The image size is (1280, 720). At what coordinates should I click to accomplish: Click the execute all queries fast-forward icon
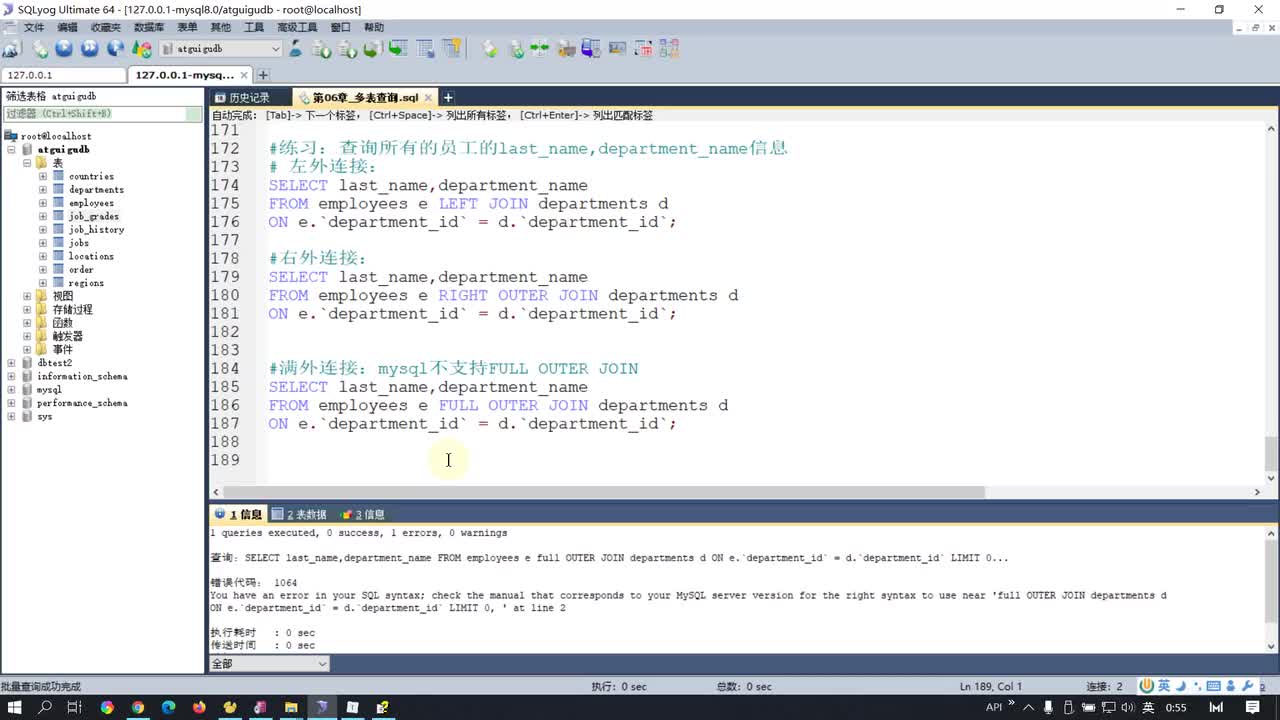90,48
